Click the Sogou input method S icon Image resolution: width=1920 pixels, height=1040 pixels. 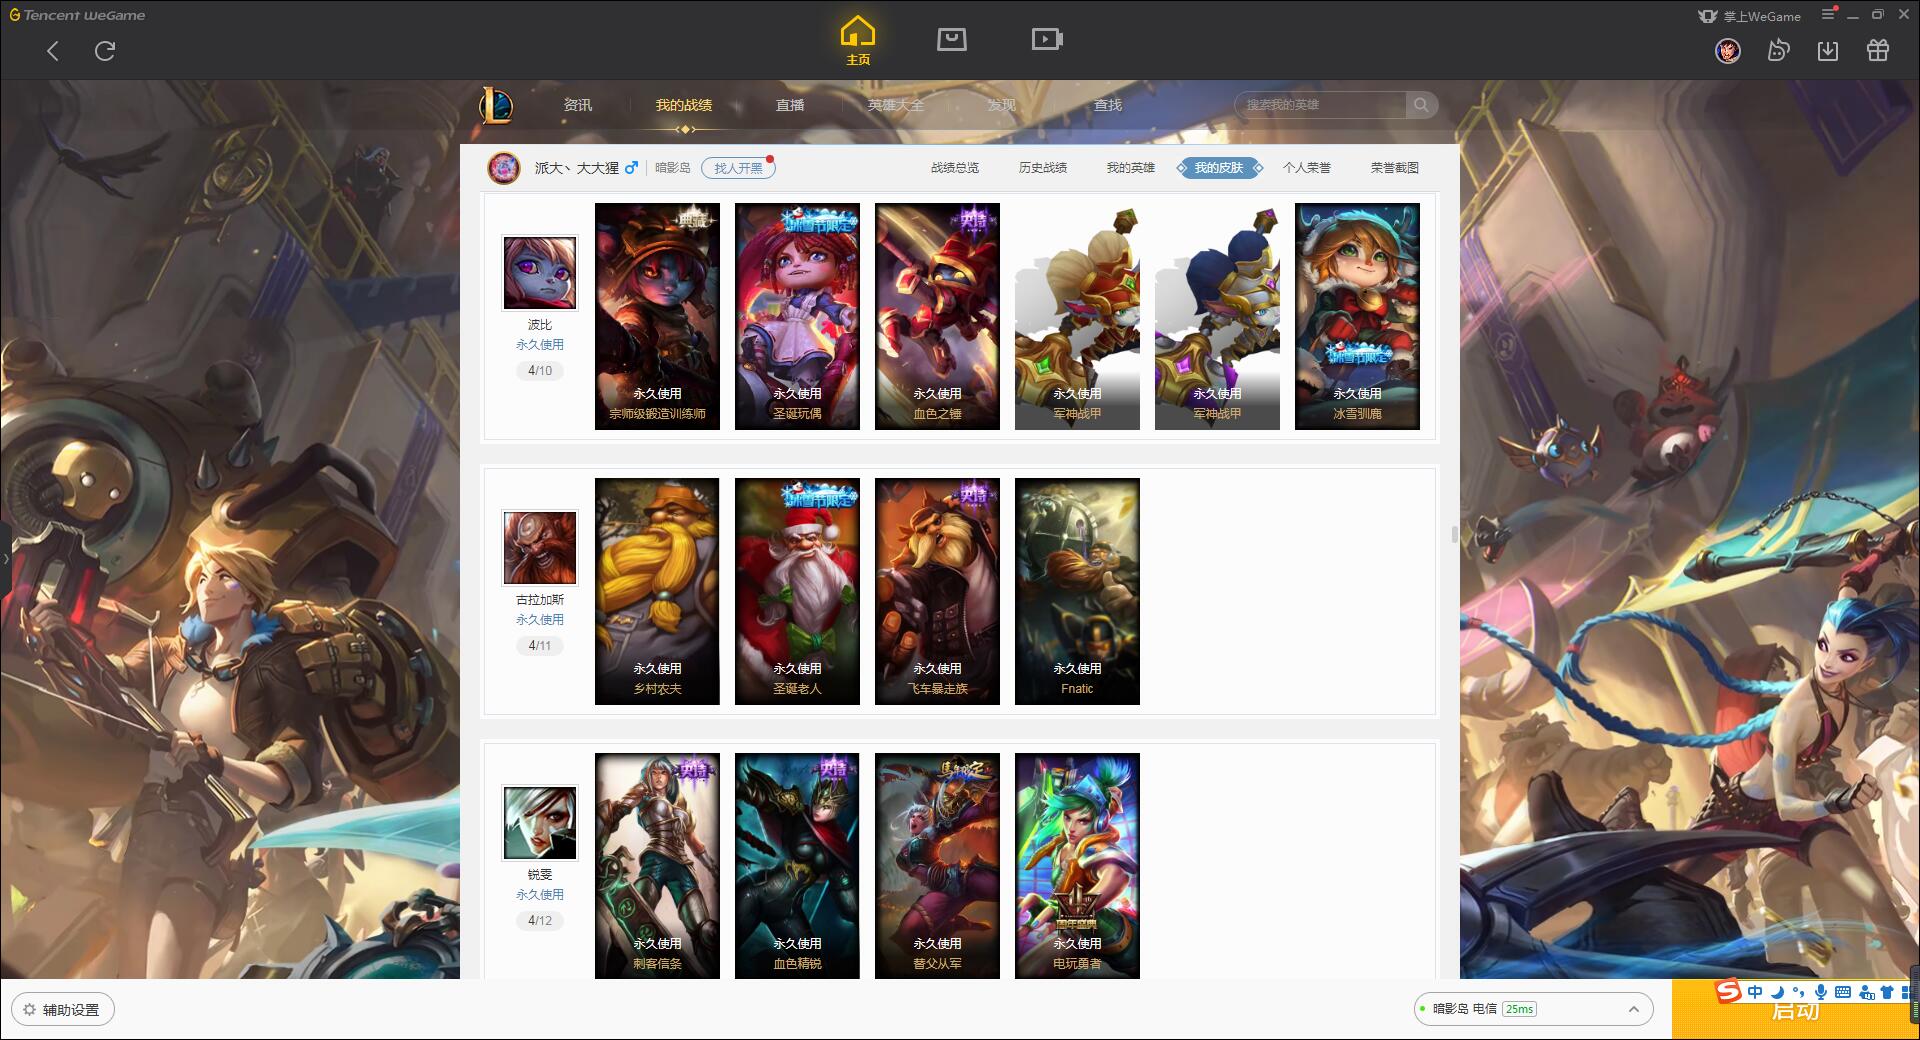click(1728, 991)
